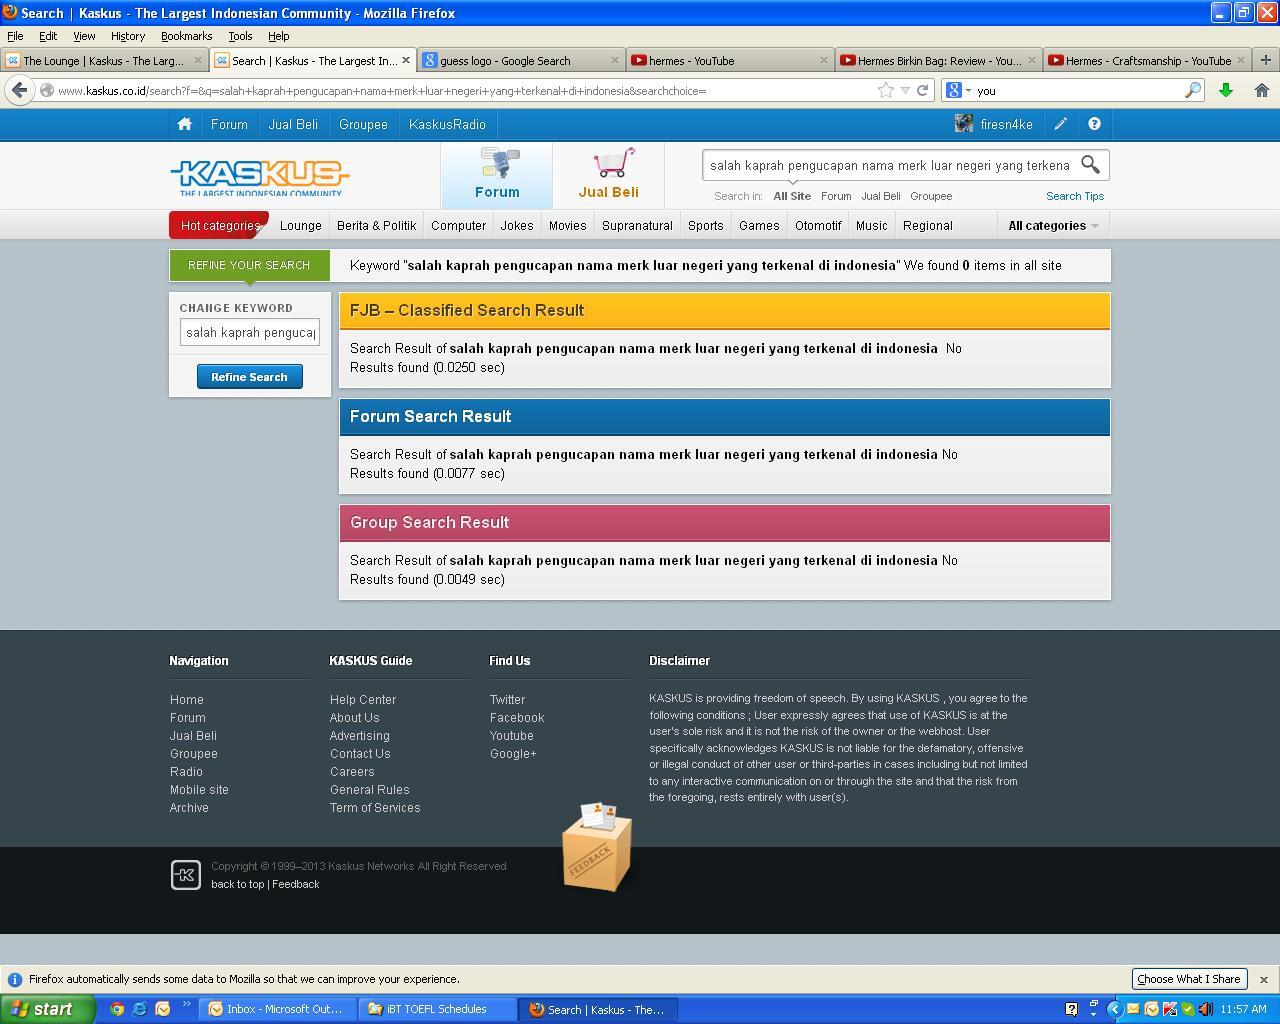Open the Supranatural category
This screenshot has height=1024, width=1280.
pyautogui.click(x=637, y=225)
